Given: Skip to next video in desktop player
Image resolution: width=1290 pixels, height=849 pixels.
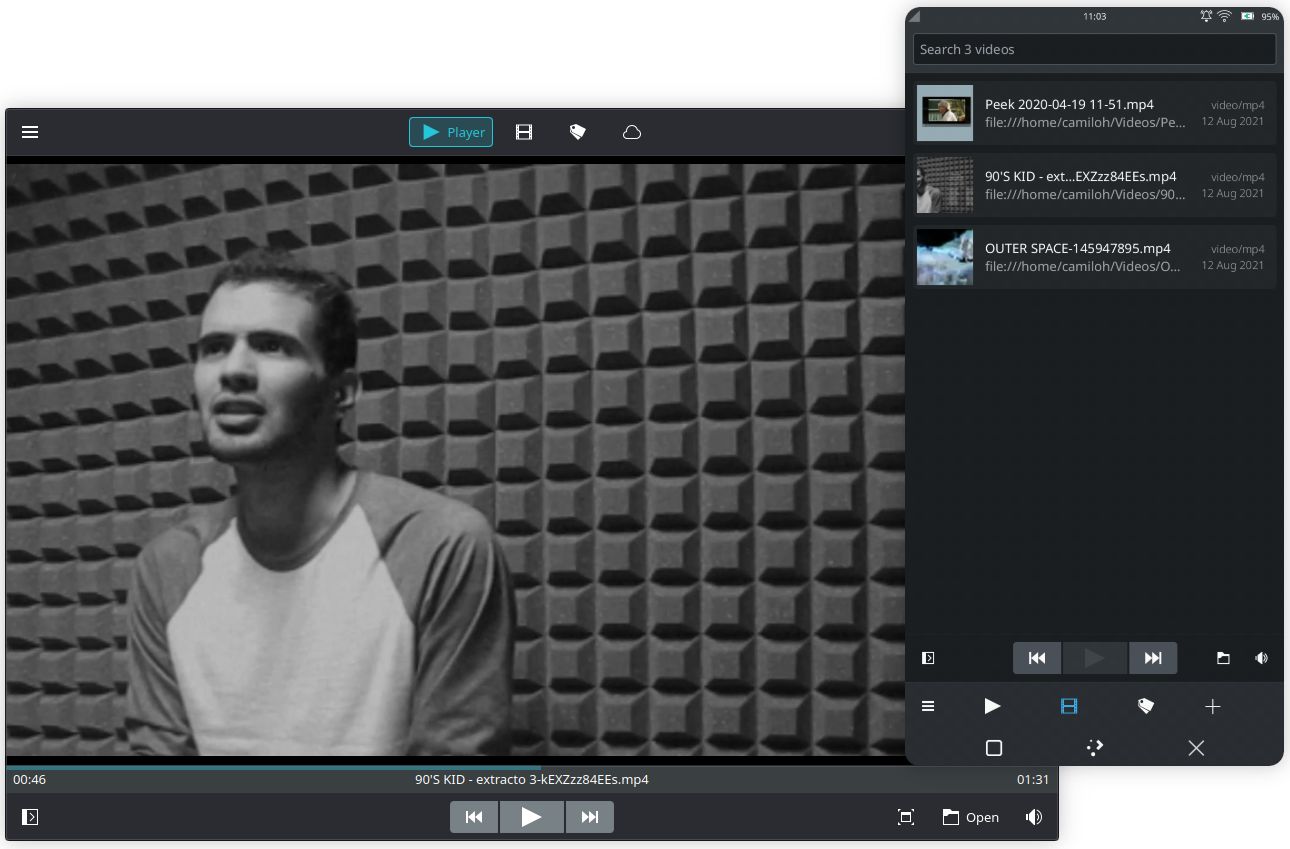Looking at the screenshot, I should (x=590, y=817).
